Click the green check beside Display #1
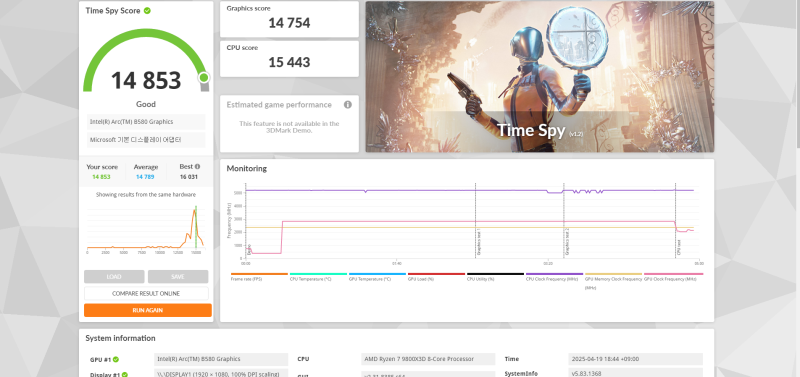Screen dimensions: 800x377 124,375
